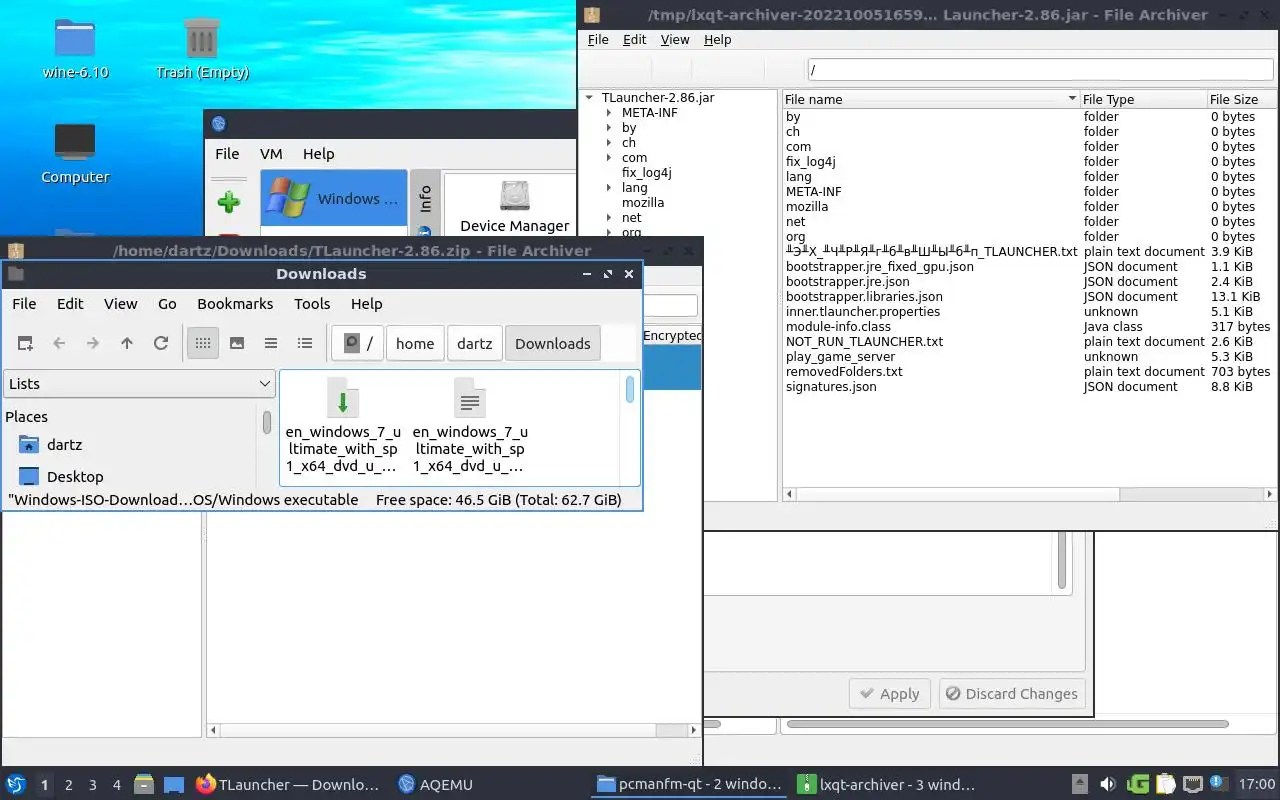The image size is (1280, 800).
Task: Switch to virtual desktop 3
Action: click(x=93, y=785)
